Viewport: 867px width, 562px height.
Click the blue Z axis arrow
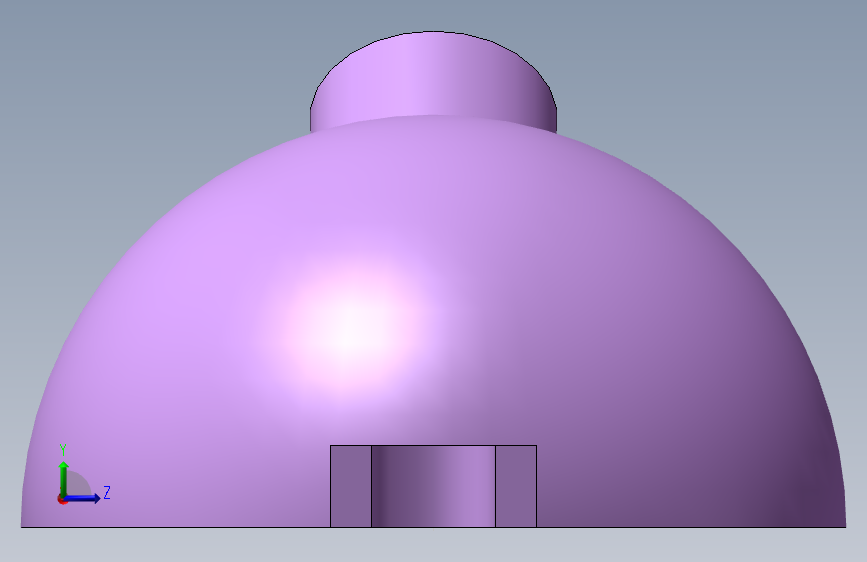82,498
